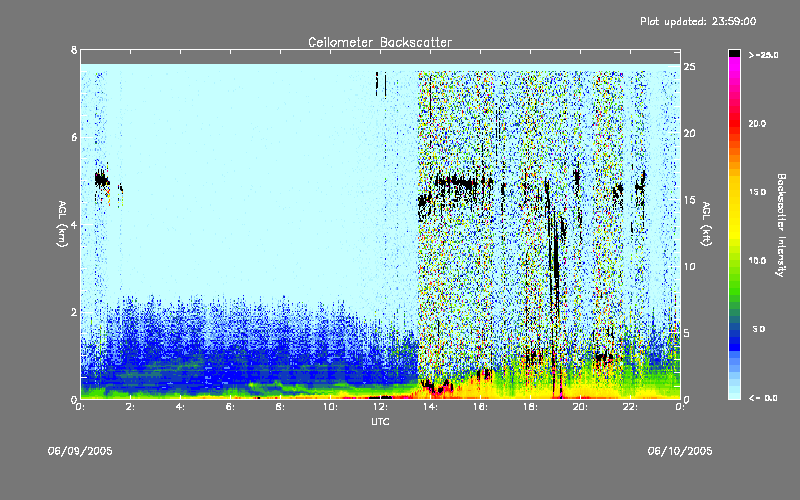Pick the red band of the colorbar
Viewport: 800px width, 500px height.
click(734, 125)
